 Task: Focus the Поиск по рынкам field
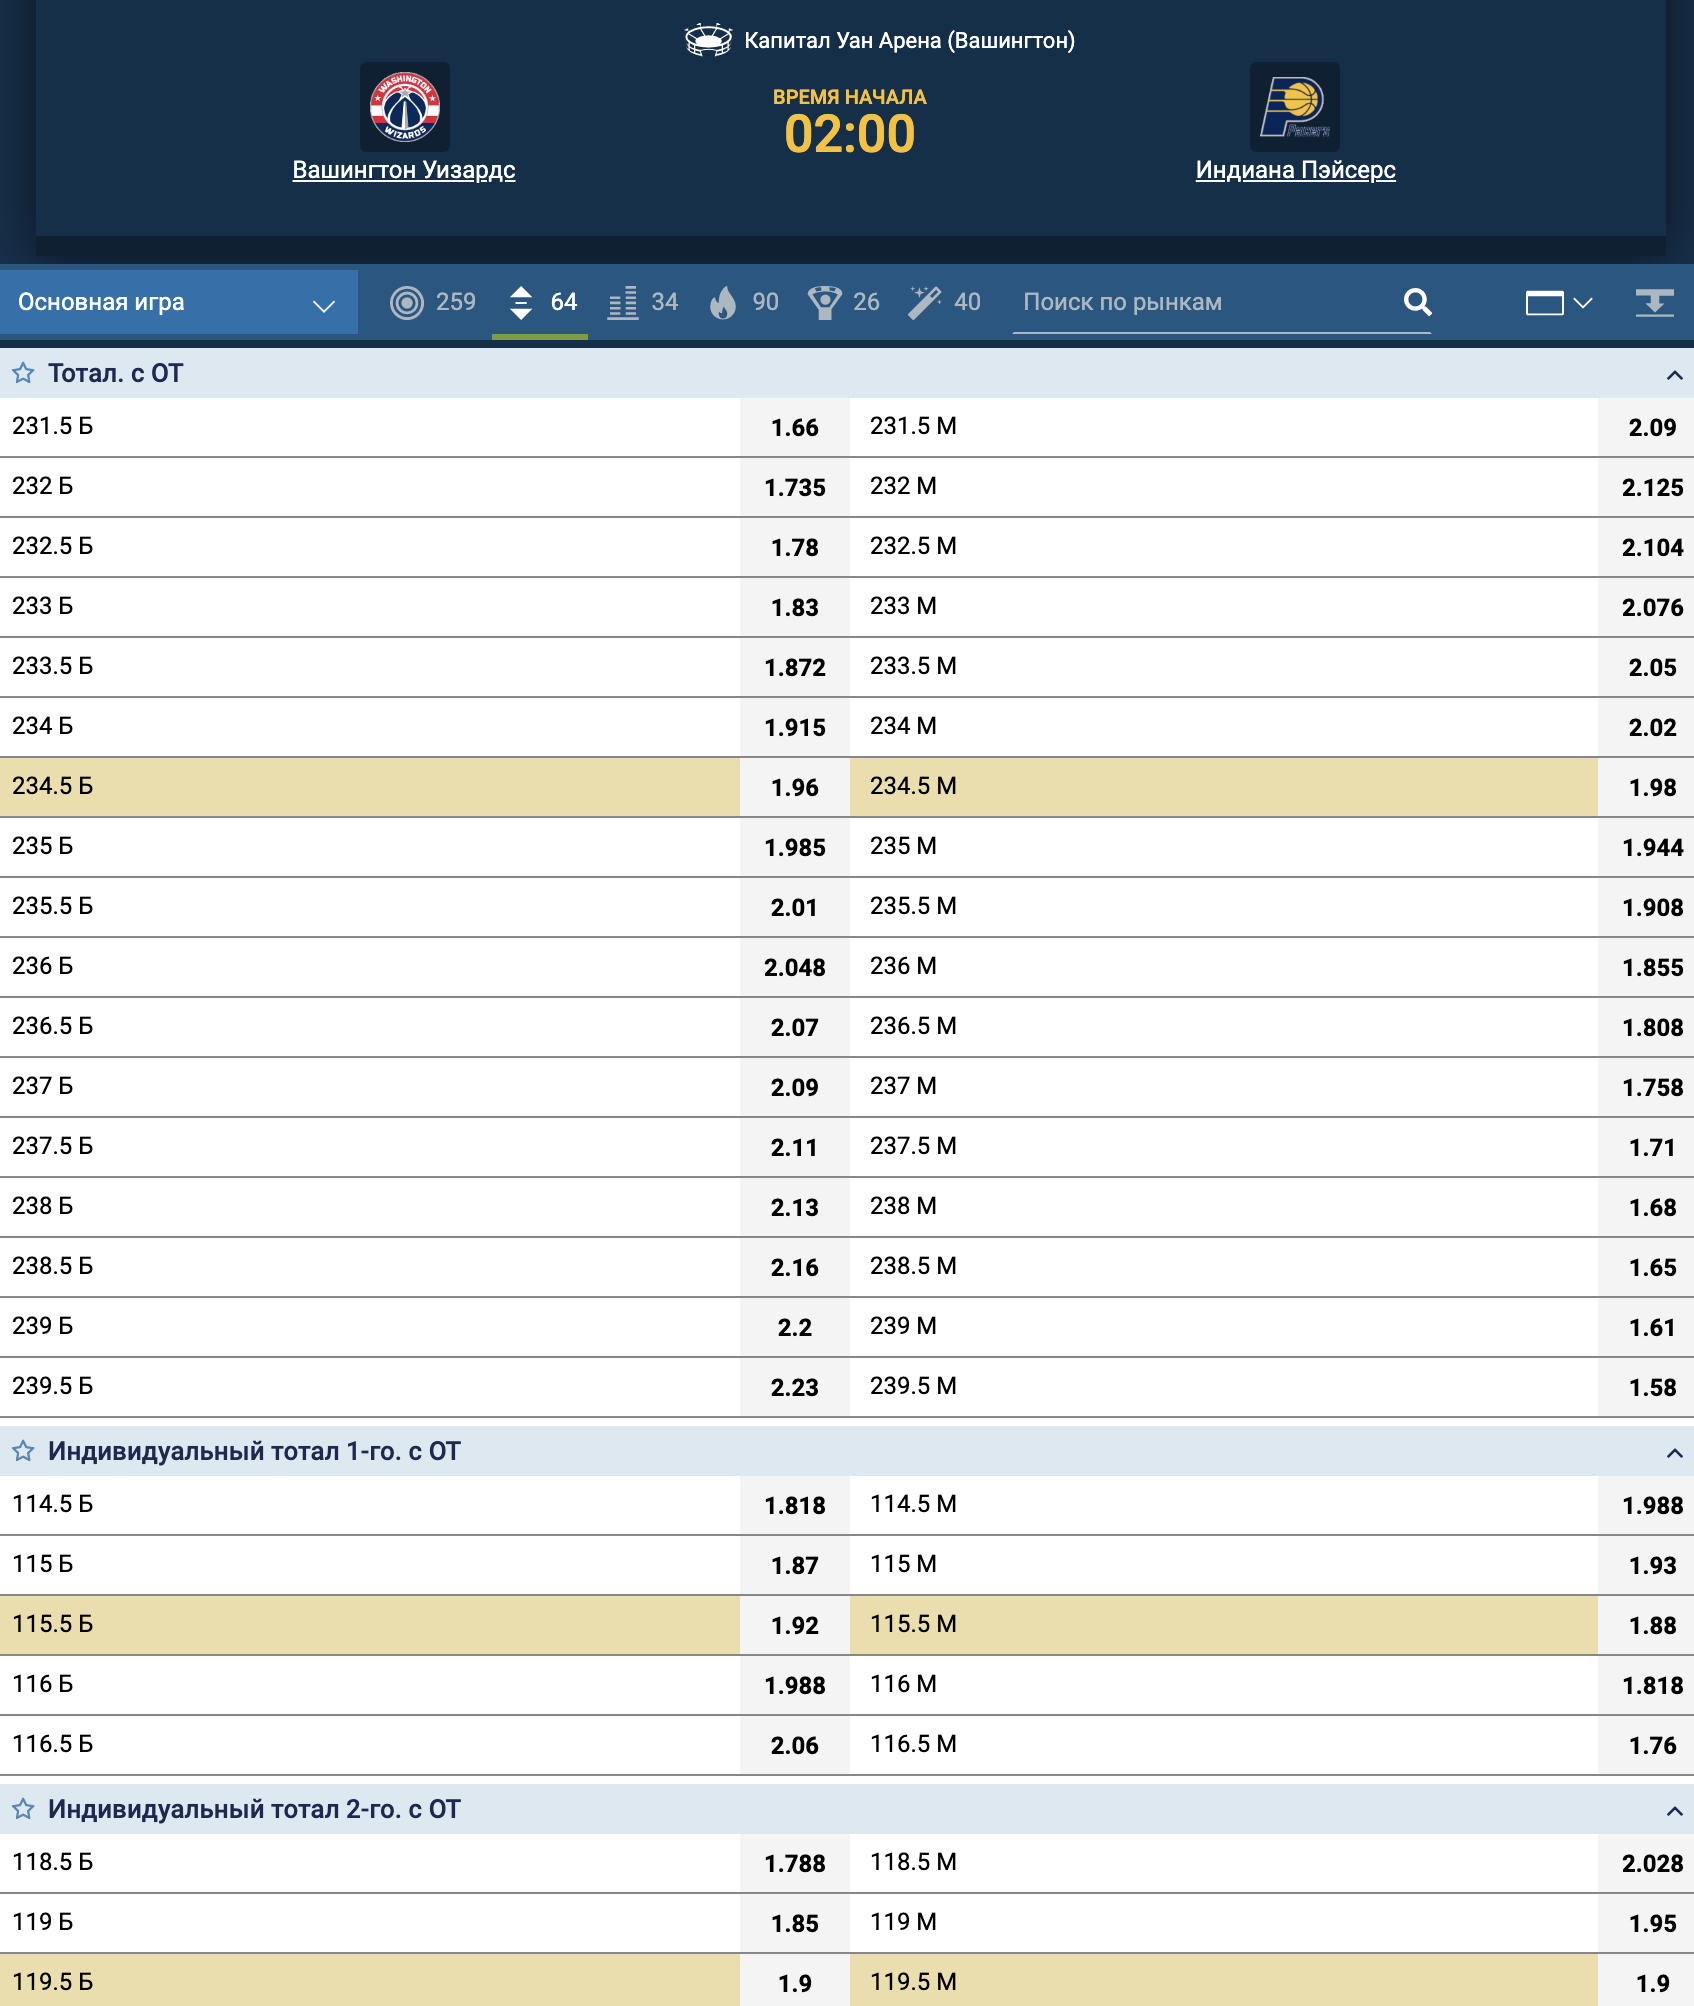[1205, 302]
